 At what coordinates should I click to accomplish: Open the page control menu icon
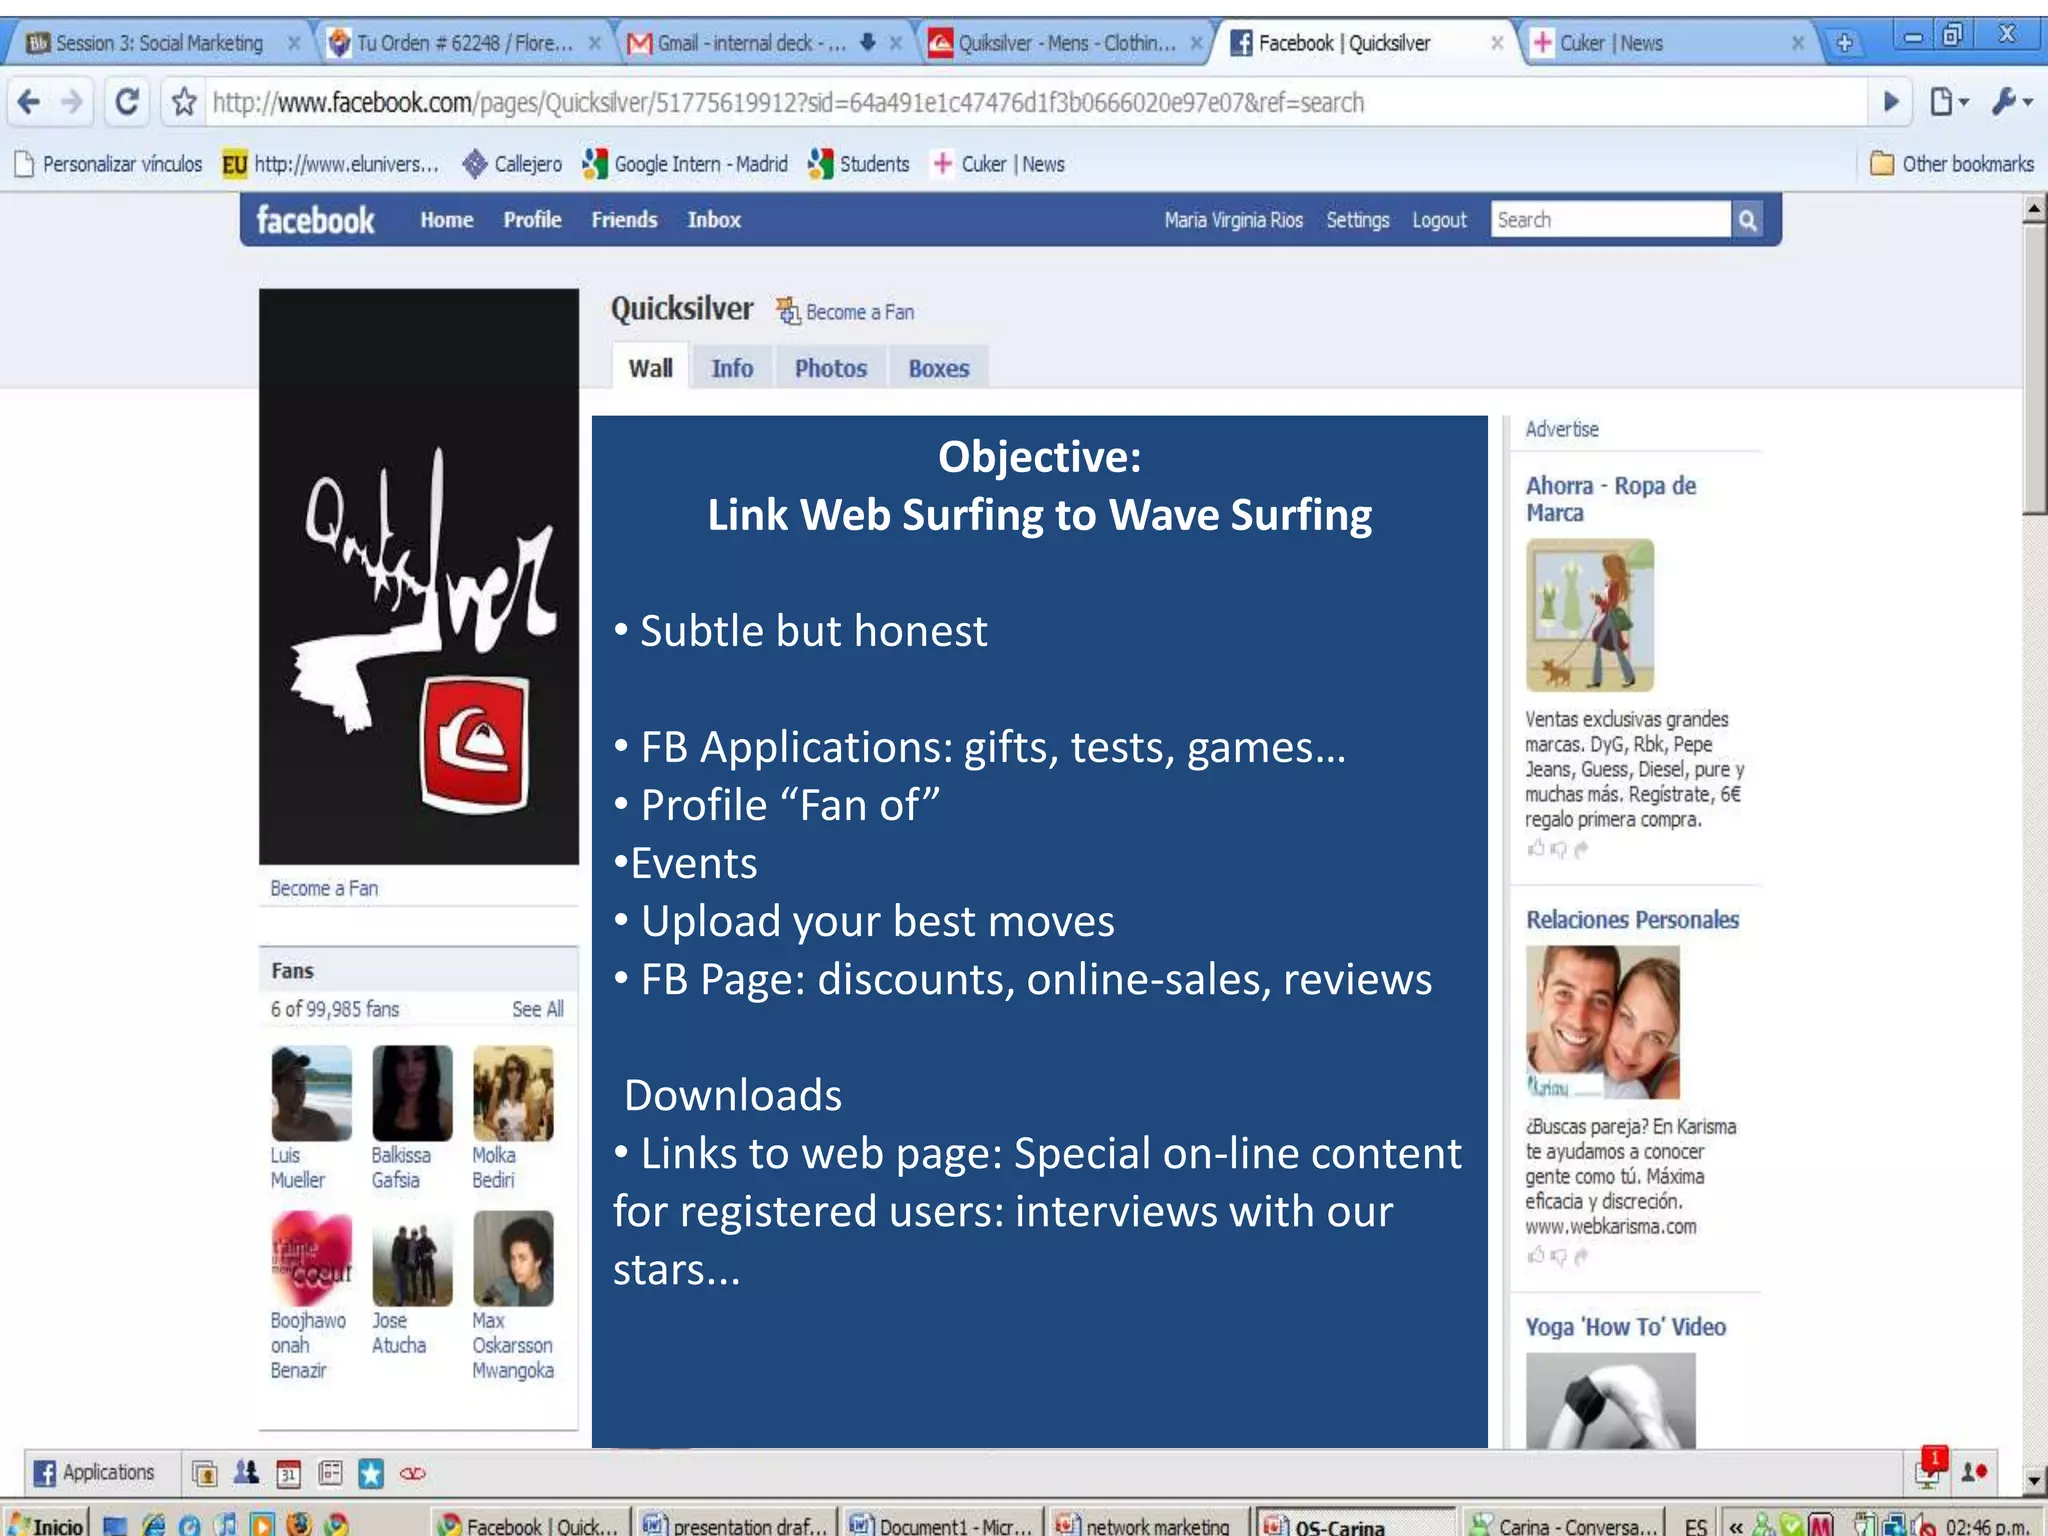click(1948, 102)
